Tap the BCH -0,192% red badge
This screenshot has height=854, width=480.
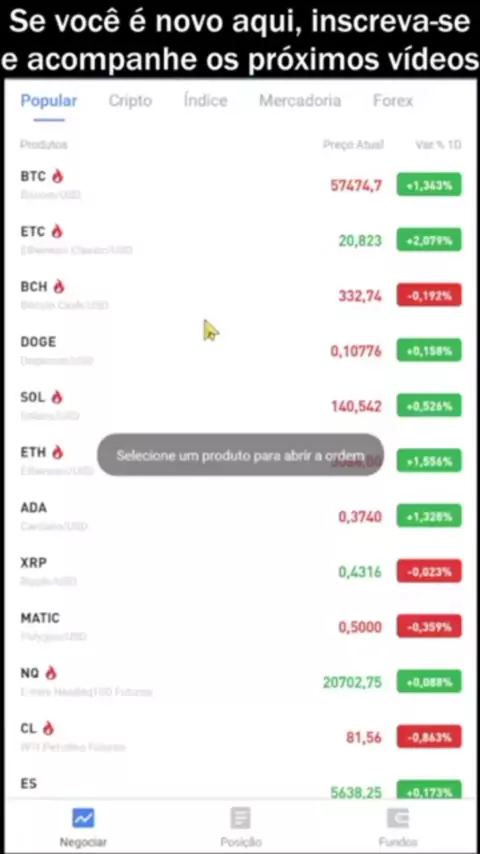429,295
